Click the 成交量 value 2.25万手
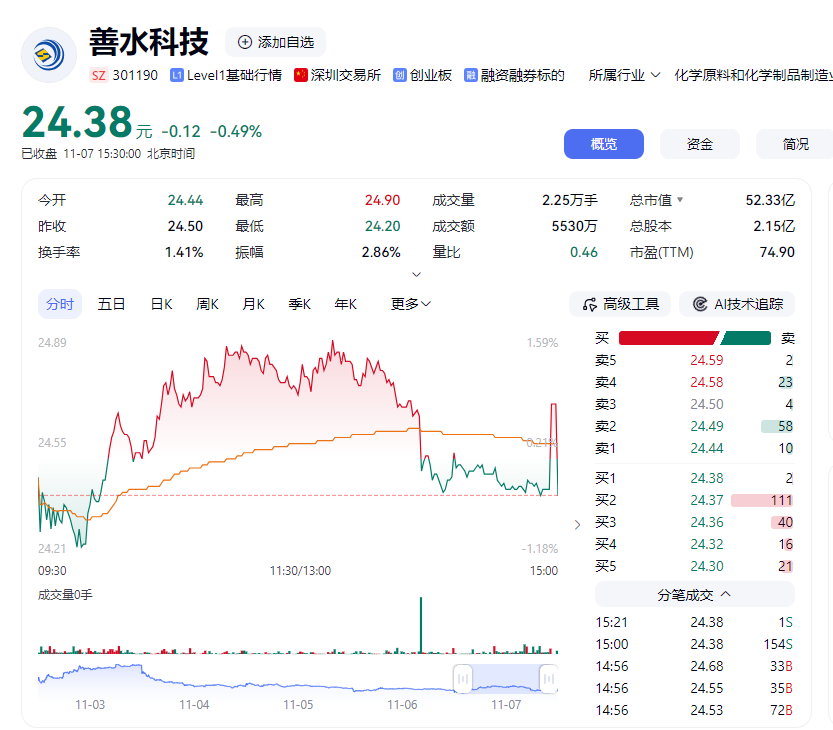 coord(570,200)
